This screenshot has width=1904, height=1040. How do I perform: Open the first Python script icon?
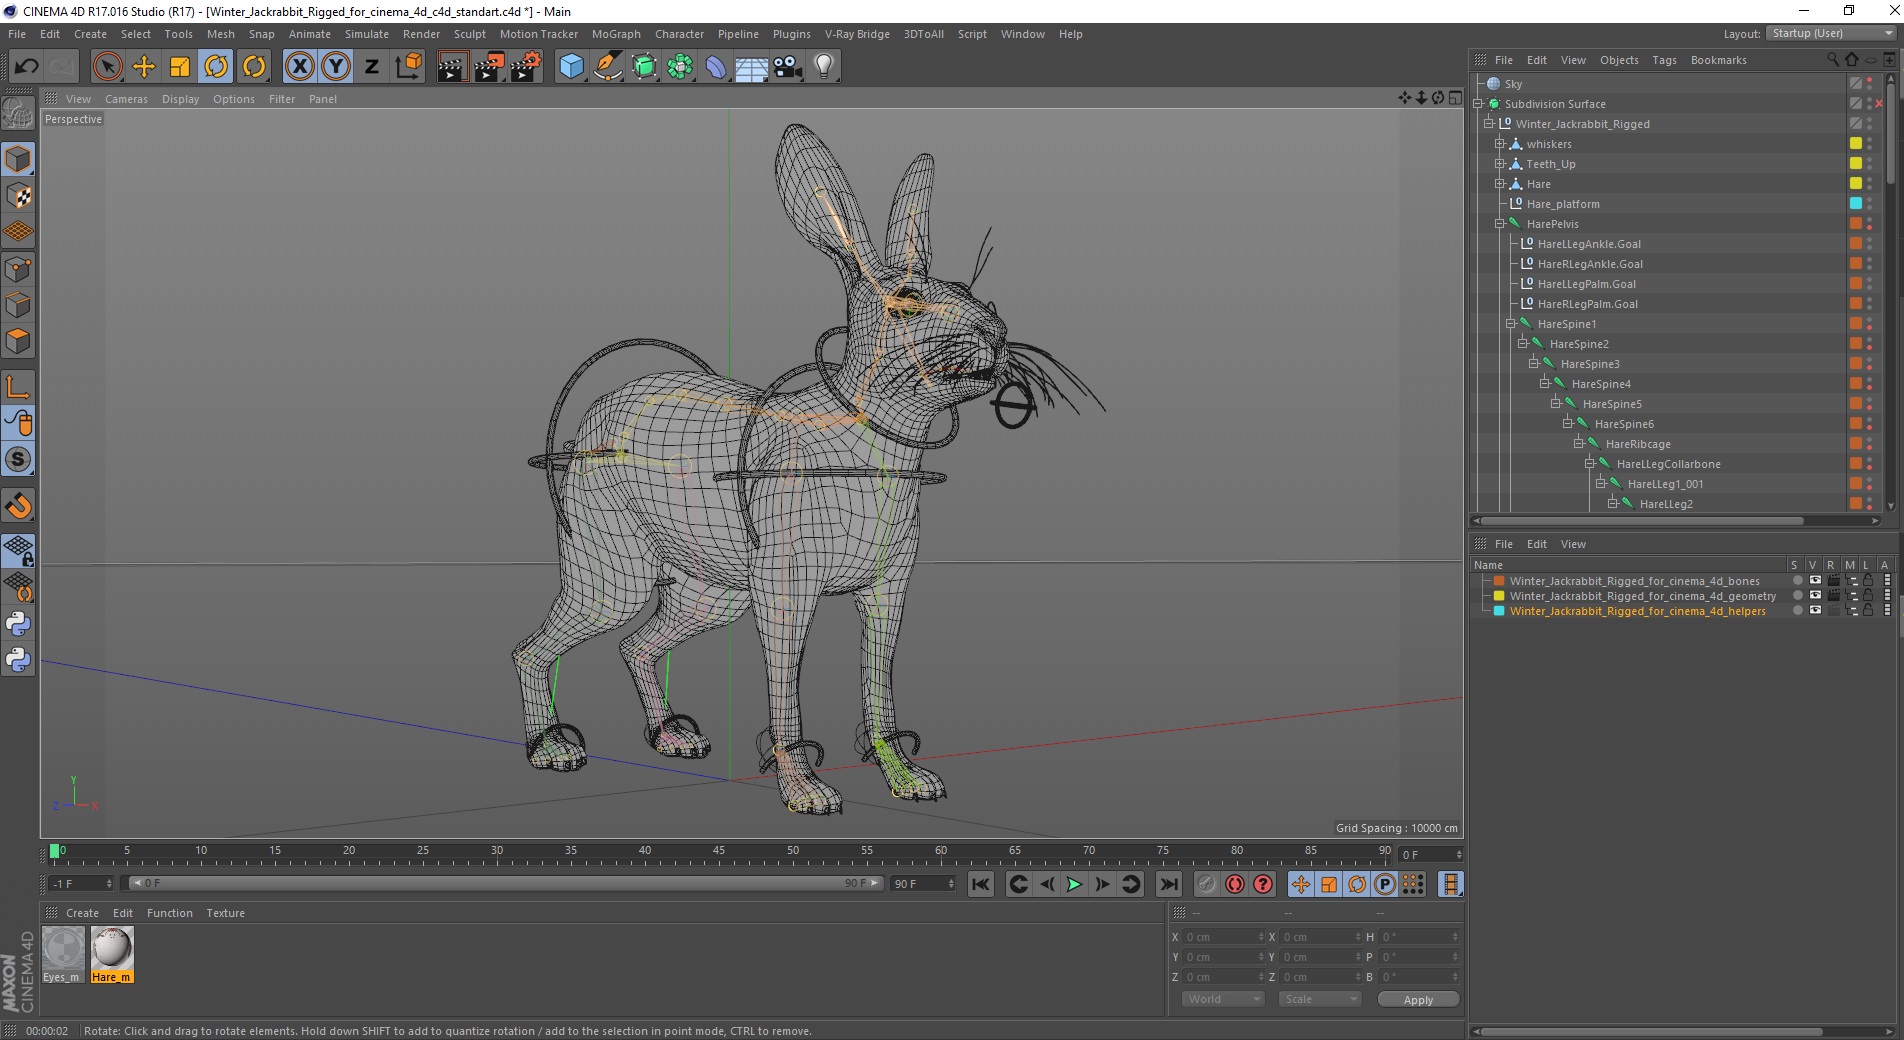click(18, 624)
